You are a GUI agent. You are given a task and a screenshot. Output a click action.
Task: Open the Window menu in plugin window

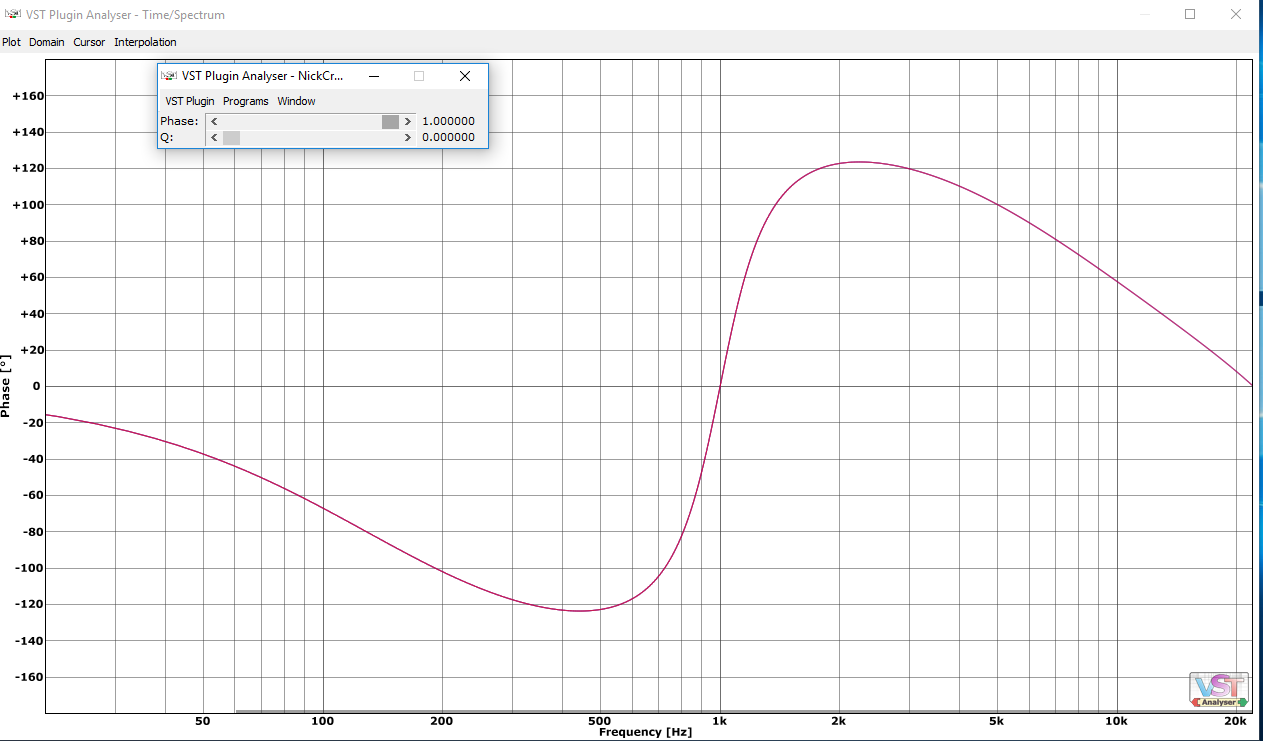(x=296, y=101)
